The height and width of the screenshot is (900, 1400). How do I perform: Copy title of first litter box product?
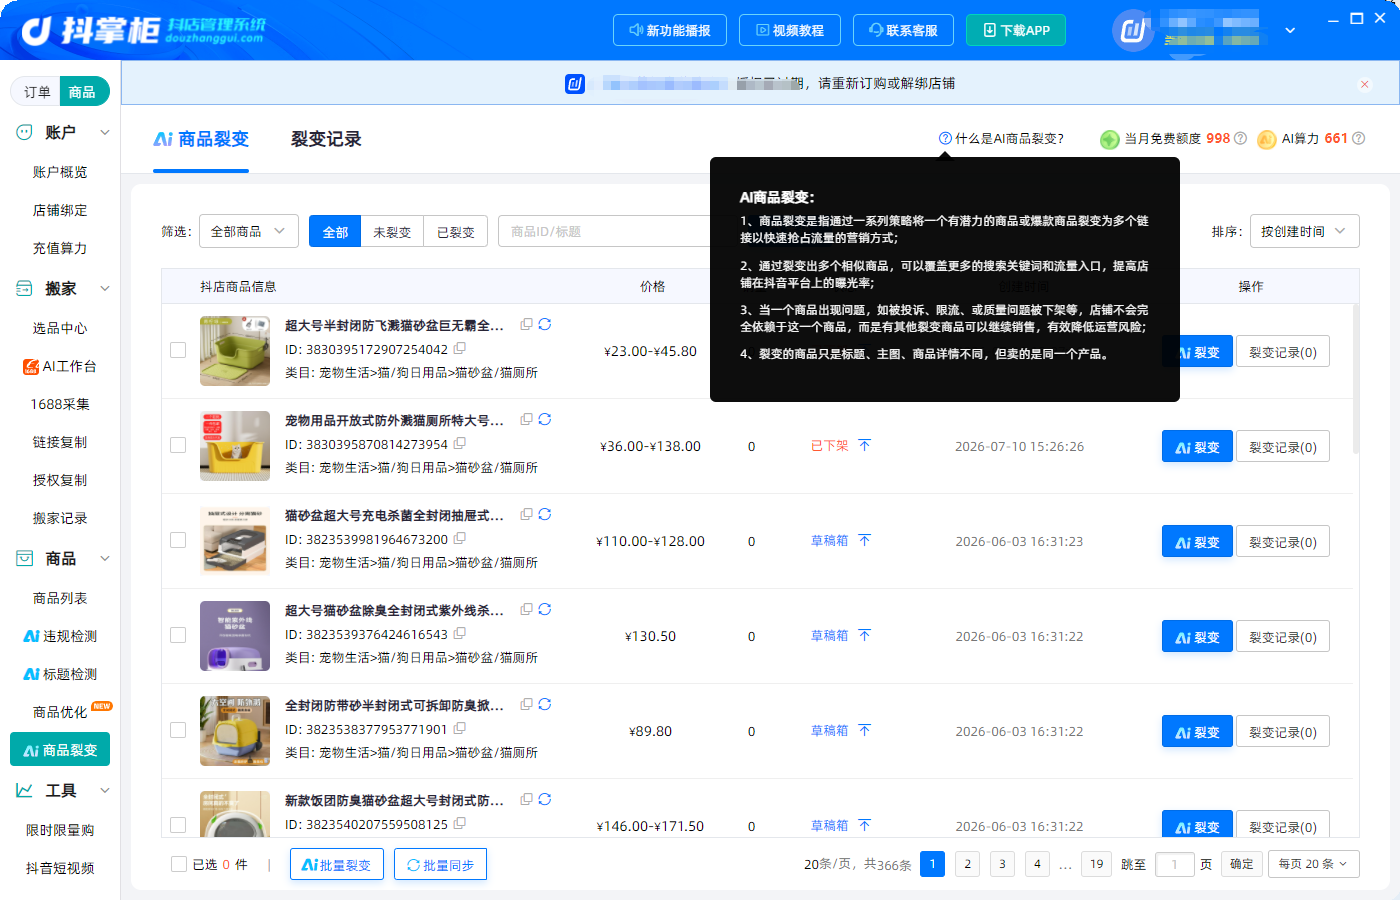point(526,325)
